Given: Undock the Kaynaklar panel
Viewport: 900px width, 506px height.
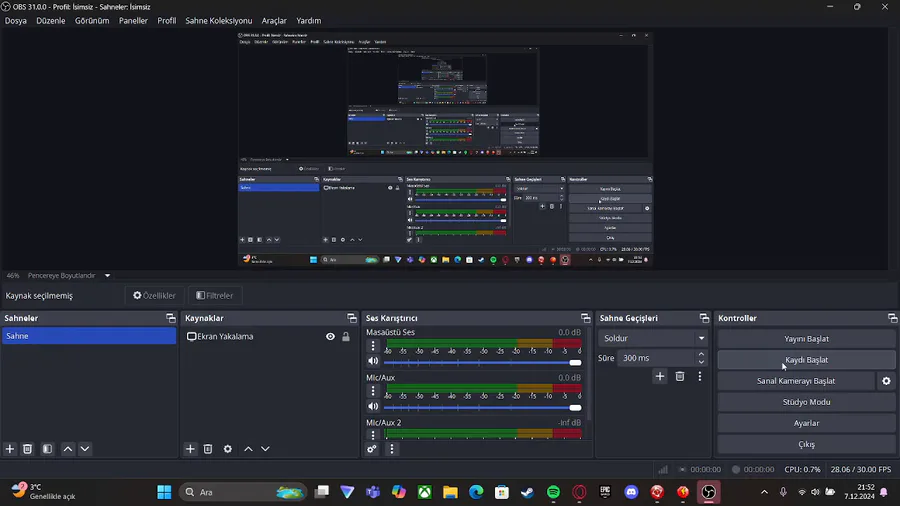Looking at the screenshot, I should click(351, 318).
